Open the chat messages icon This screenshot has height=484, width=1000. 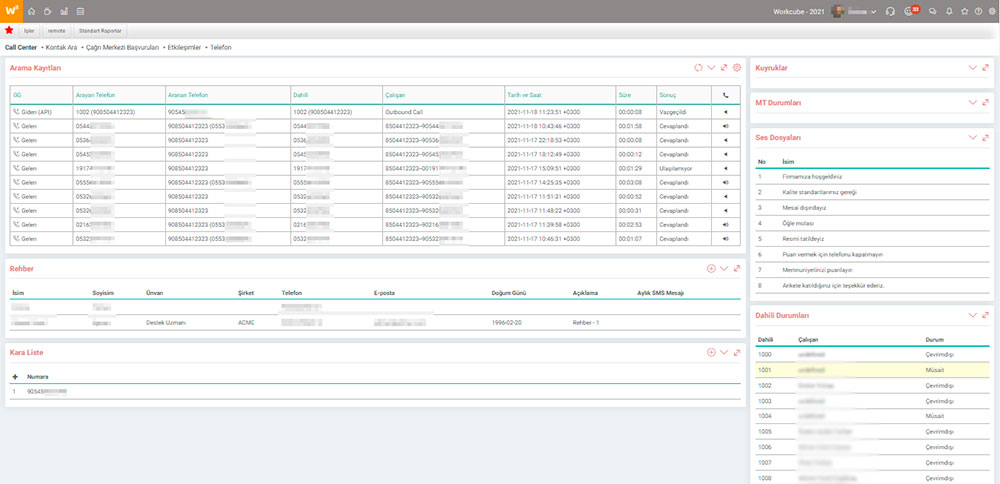(933, 11)
